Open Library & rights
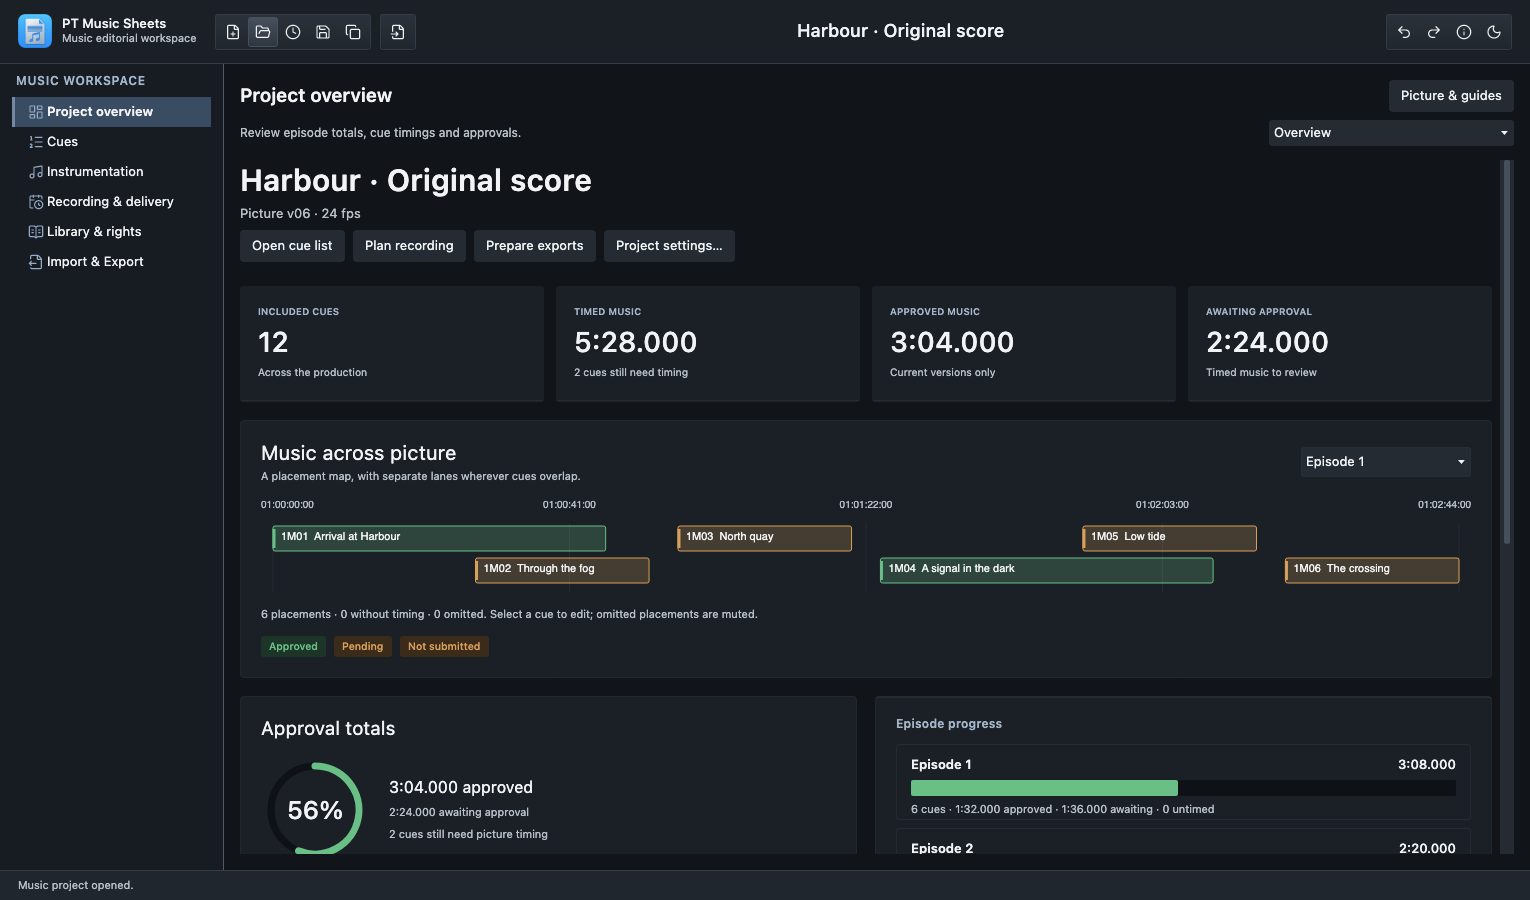Screen dimensions: 1530x900 (112, 232)
